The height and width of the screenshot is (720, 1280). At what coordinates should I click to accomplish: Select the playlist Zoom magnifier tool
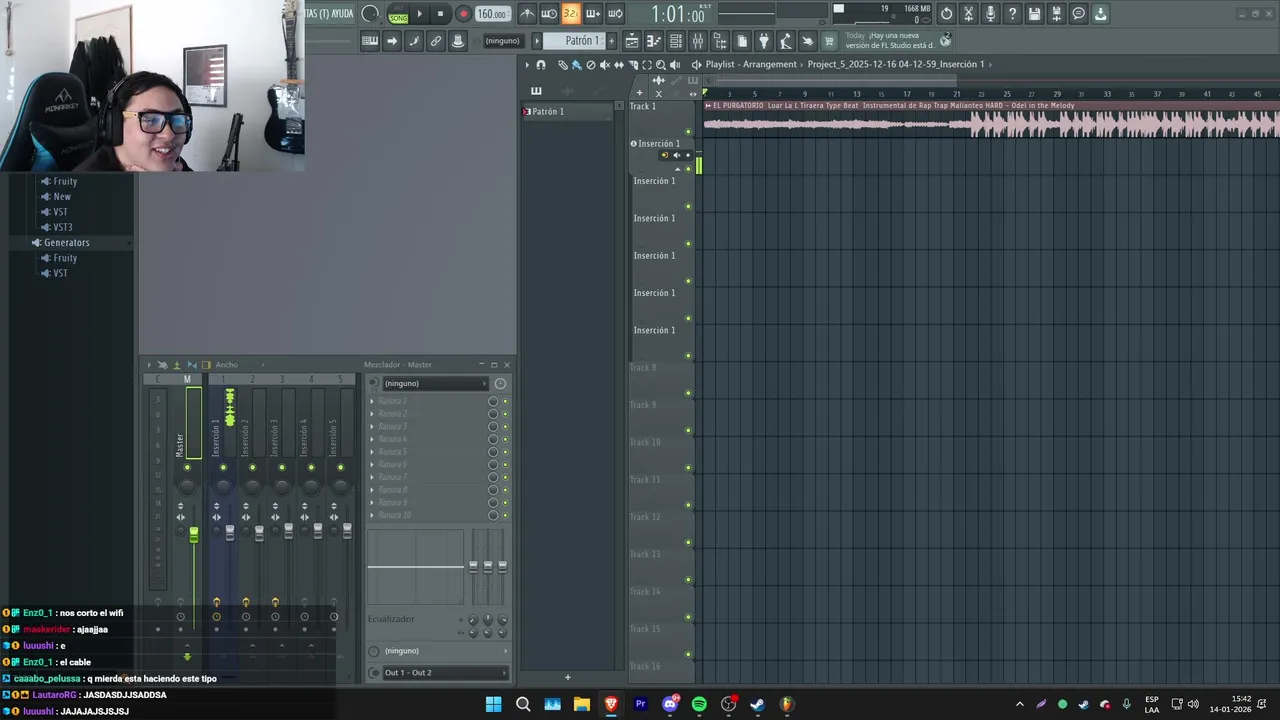(660, 65)
